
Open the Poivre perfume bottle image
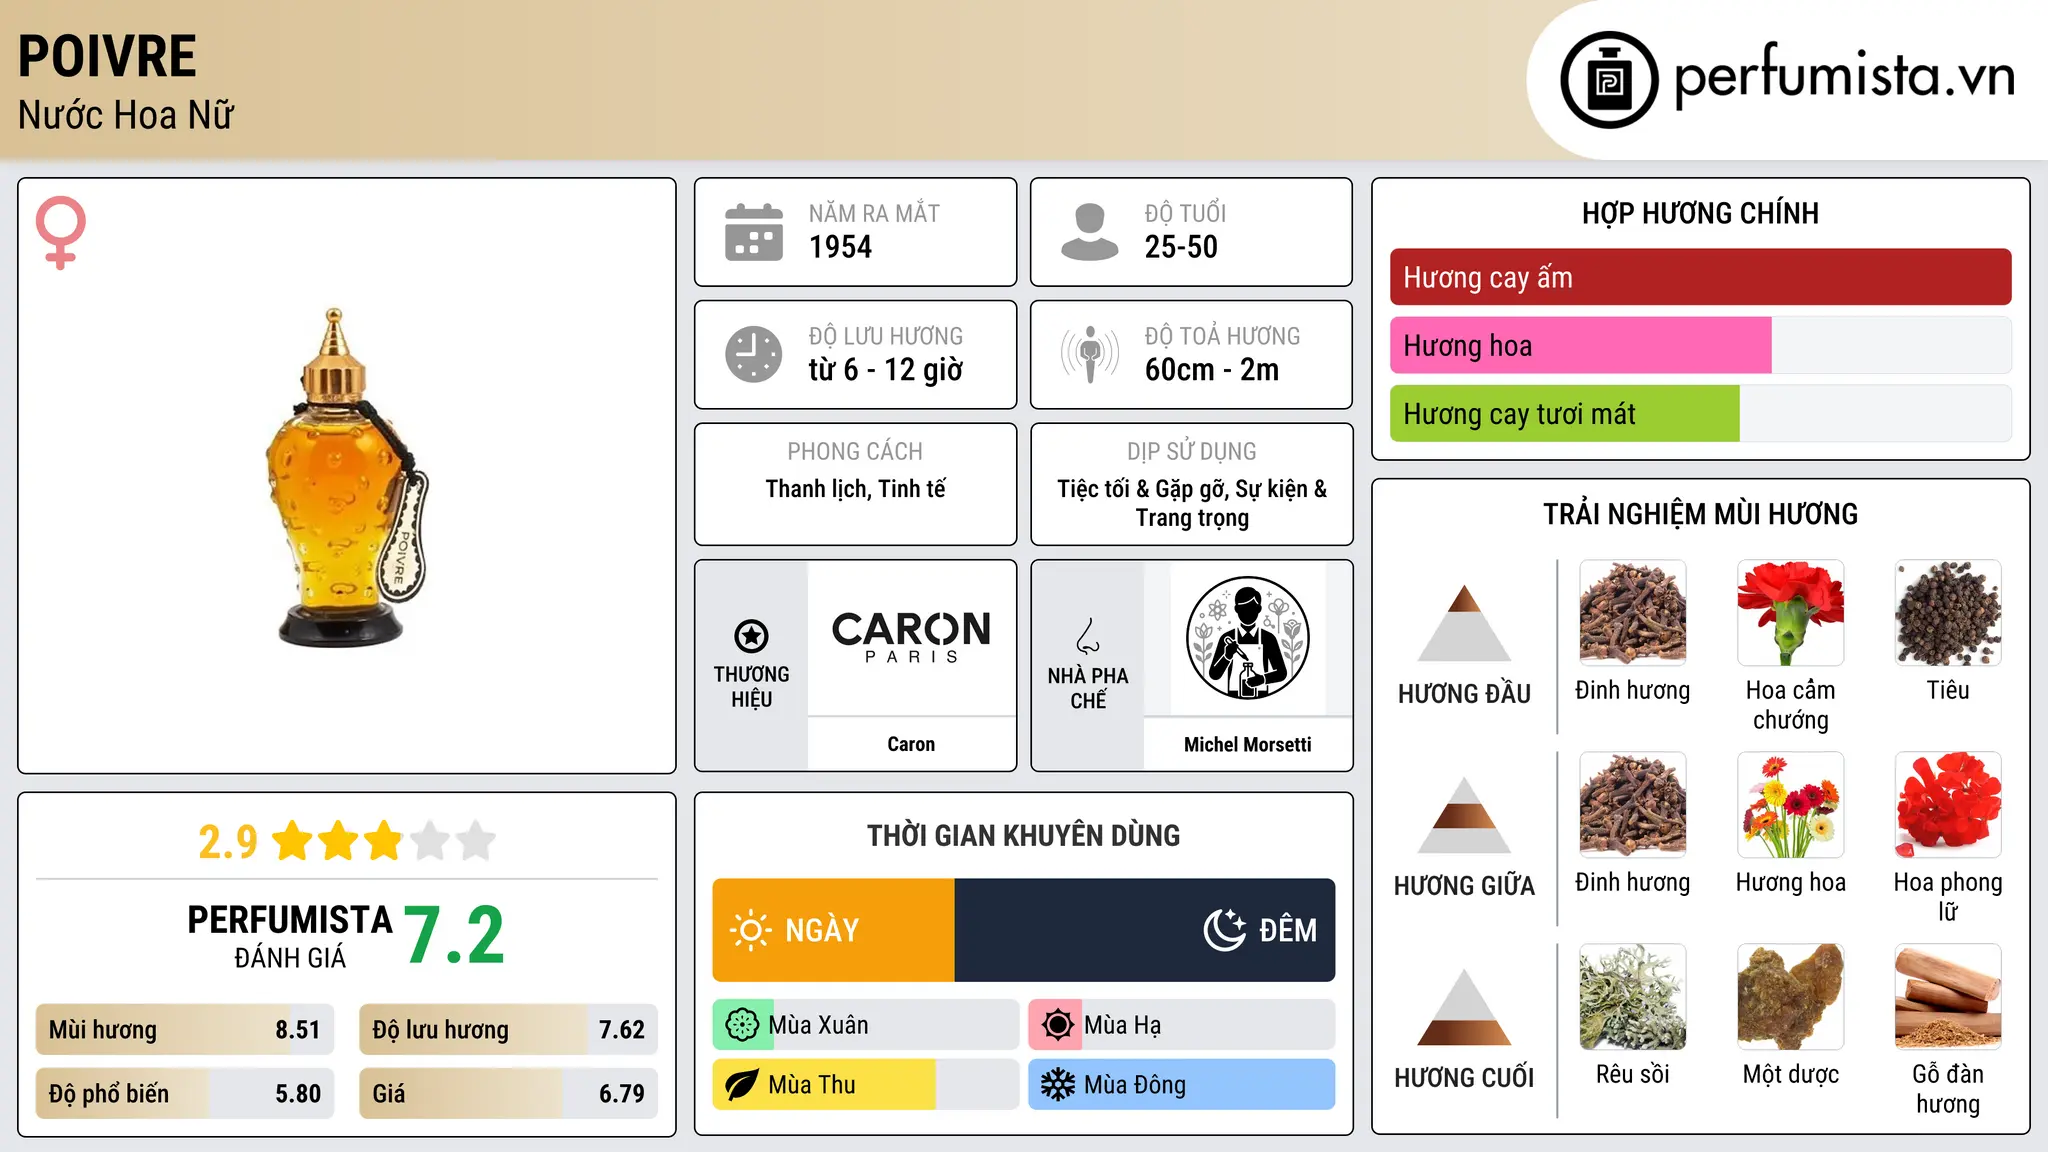click(x=346, y=477)
